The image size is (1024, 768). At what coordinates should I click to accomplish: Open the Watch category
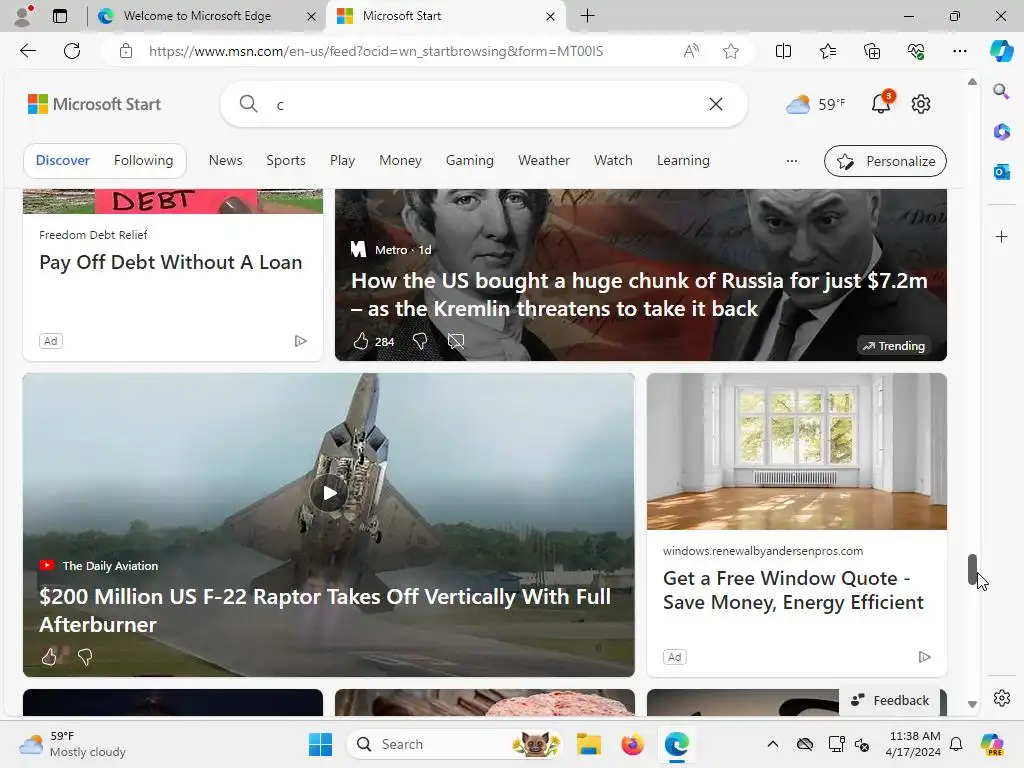coord(613,161)
